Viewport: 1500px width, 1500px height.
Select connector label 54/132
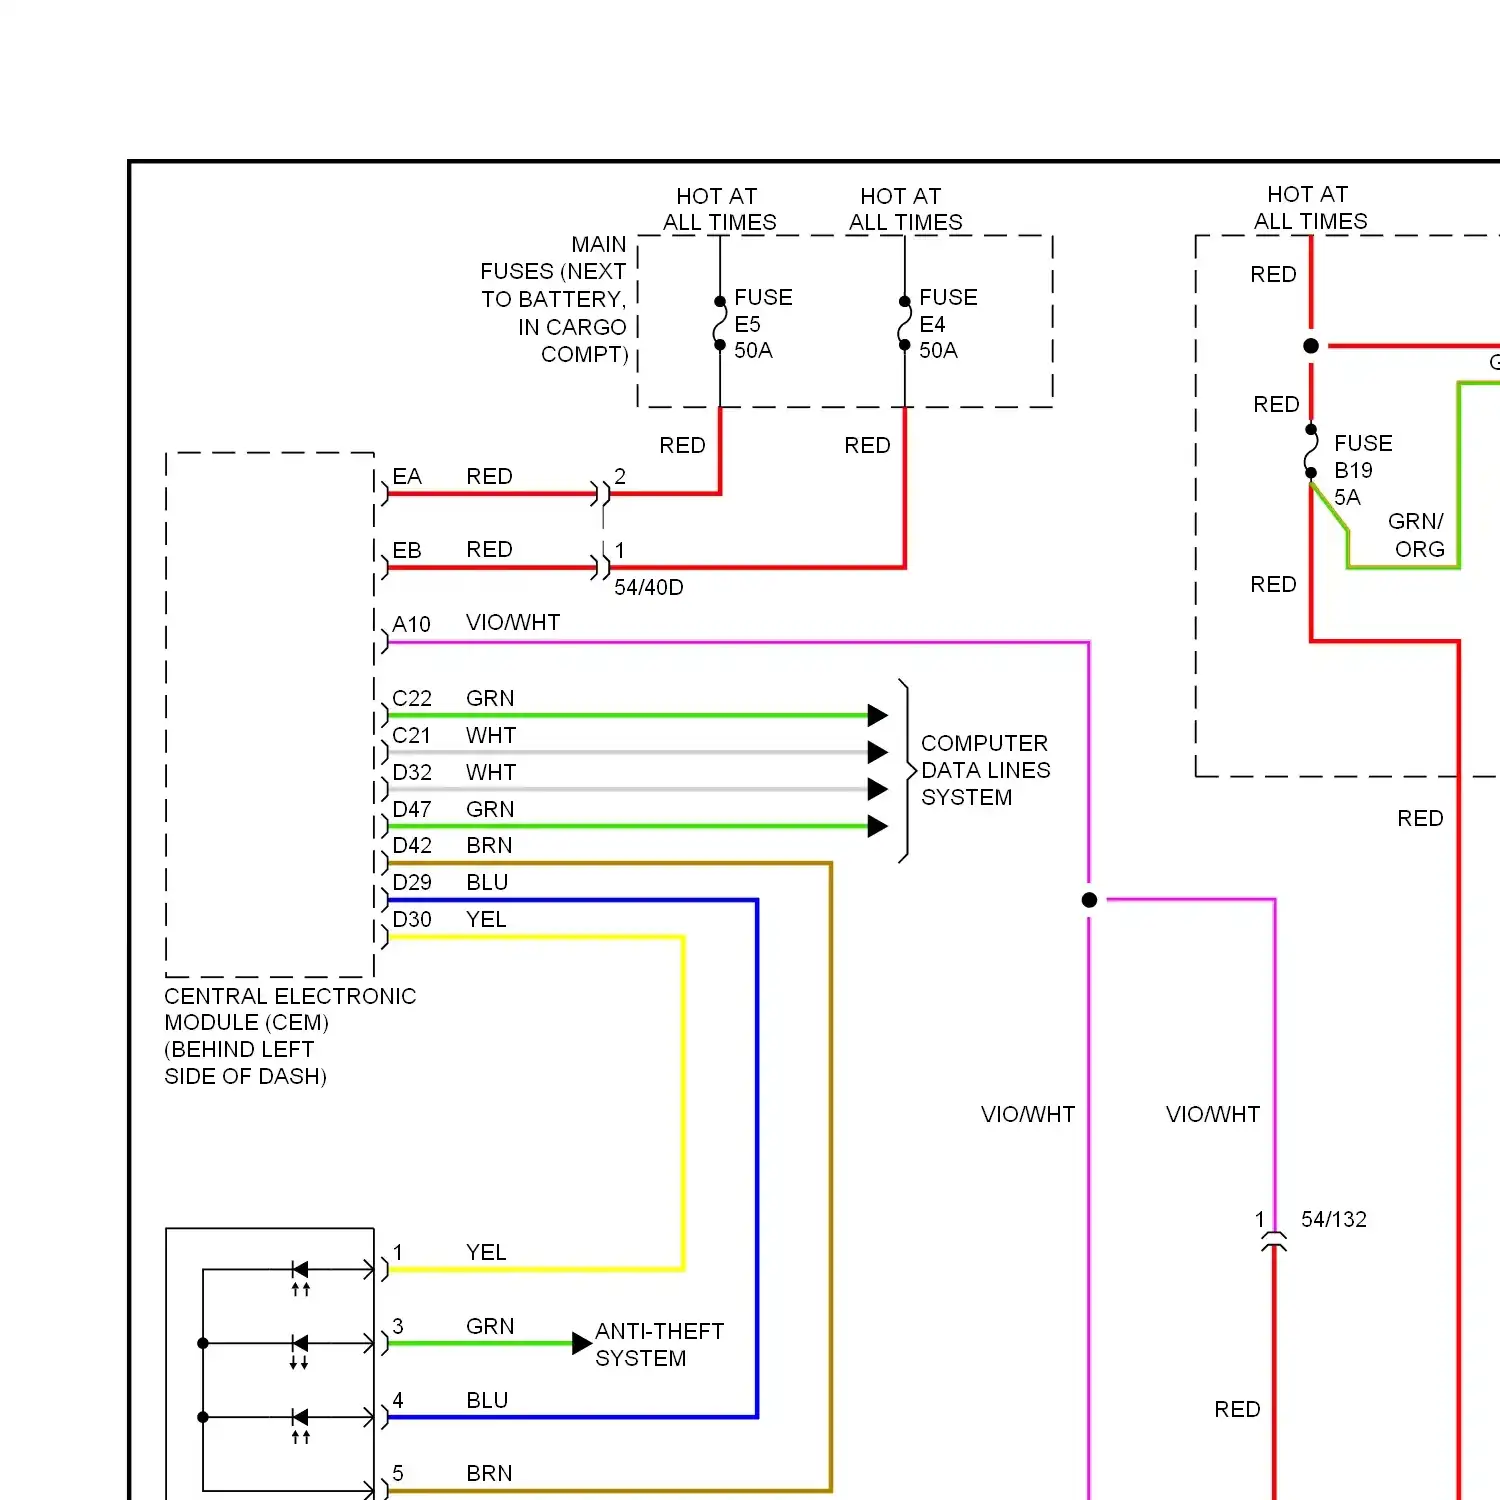click(x=1333, y=1219)
